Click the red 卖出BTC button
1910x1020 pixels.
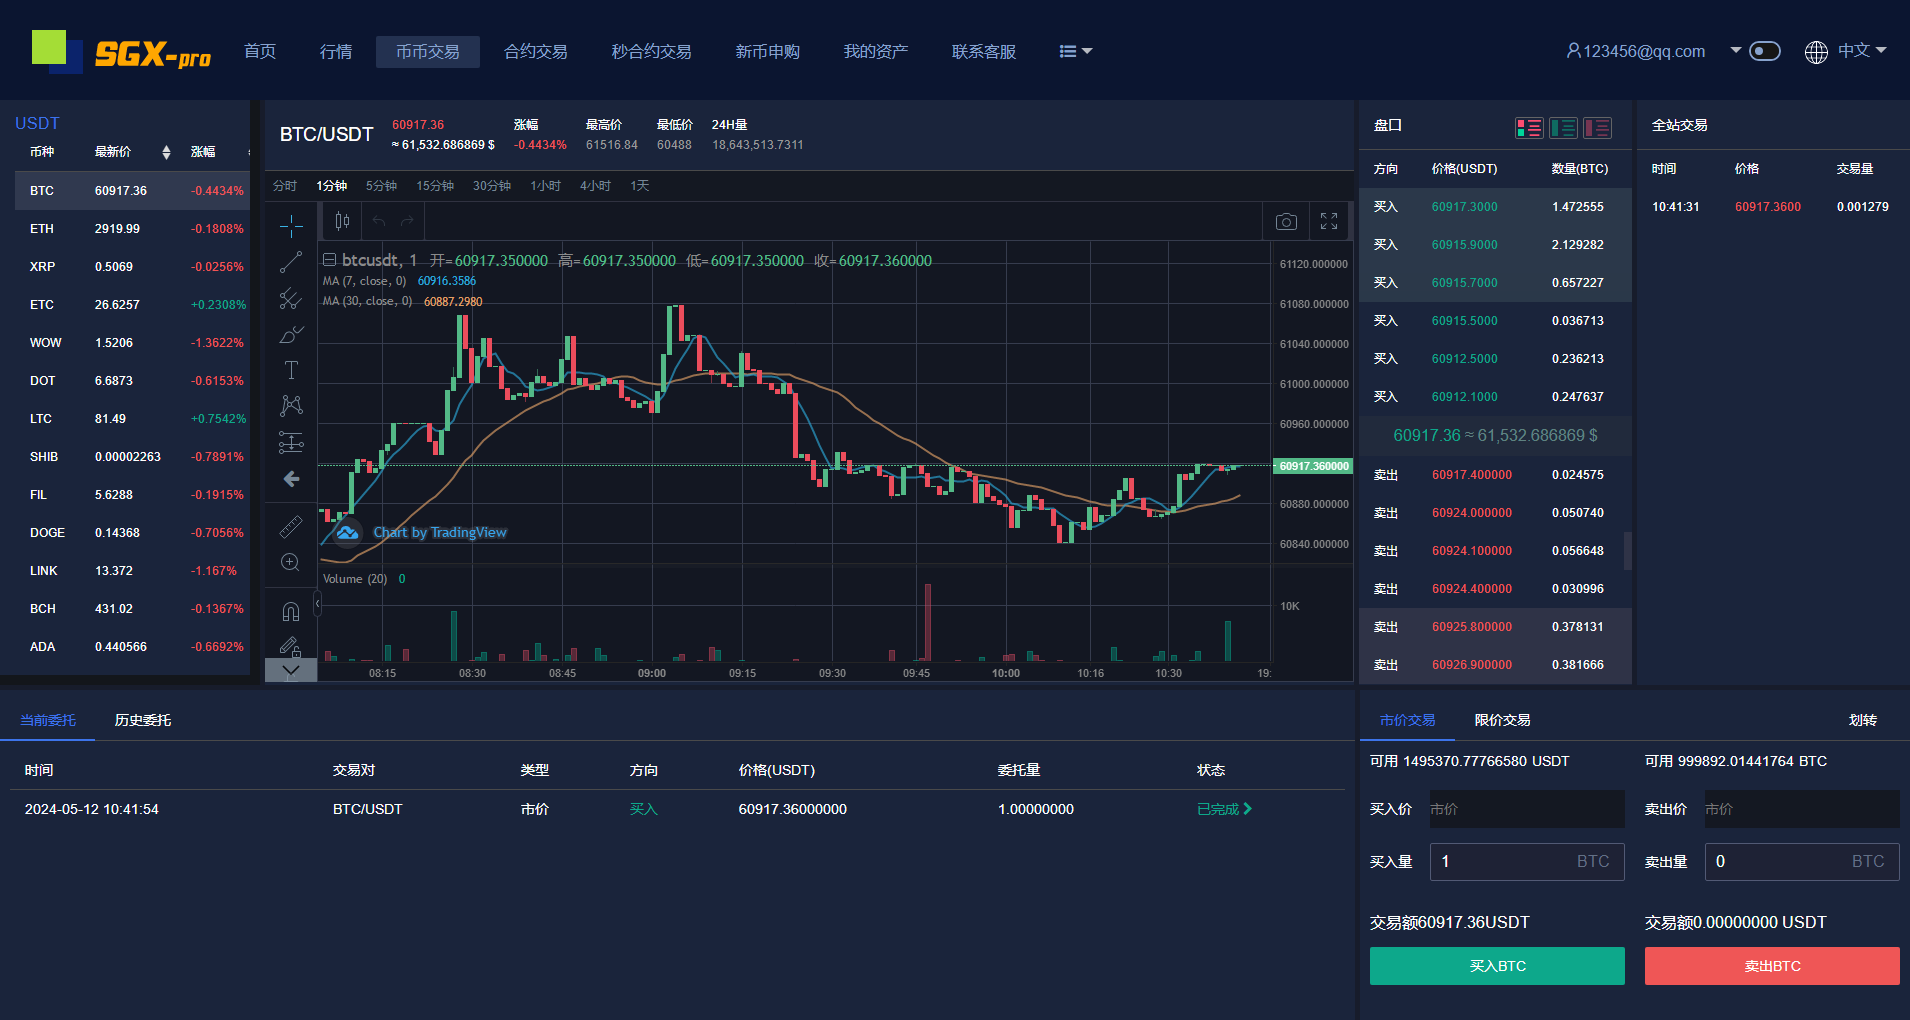point(1772,966)
